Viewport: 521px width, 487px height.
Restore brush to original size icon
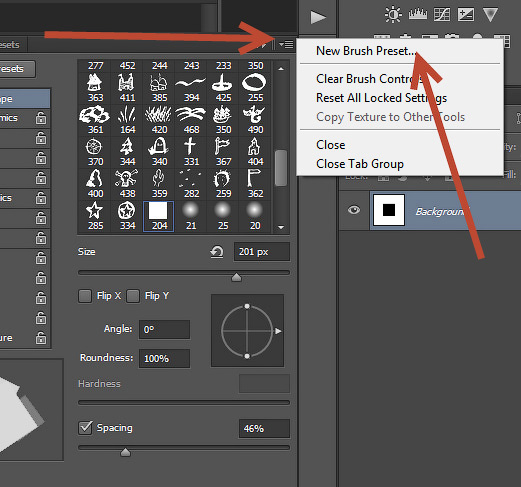217,252
